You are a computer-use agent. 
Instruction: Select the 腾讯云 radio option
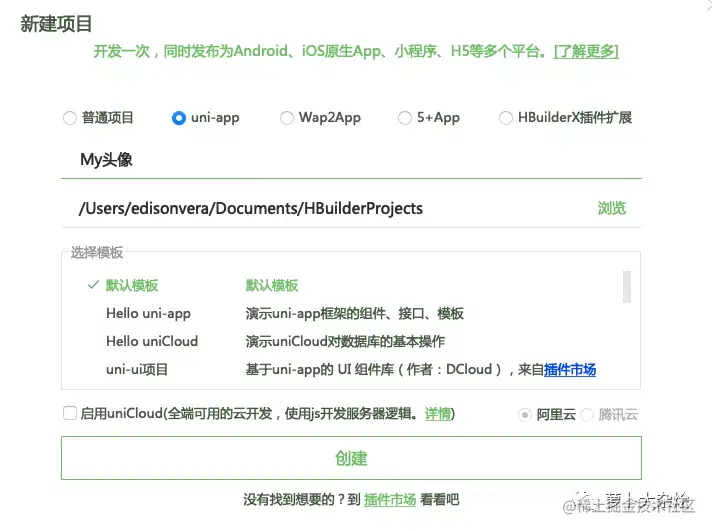(587, 415)
